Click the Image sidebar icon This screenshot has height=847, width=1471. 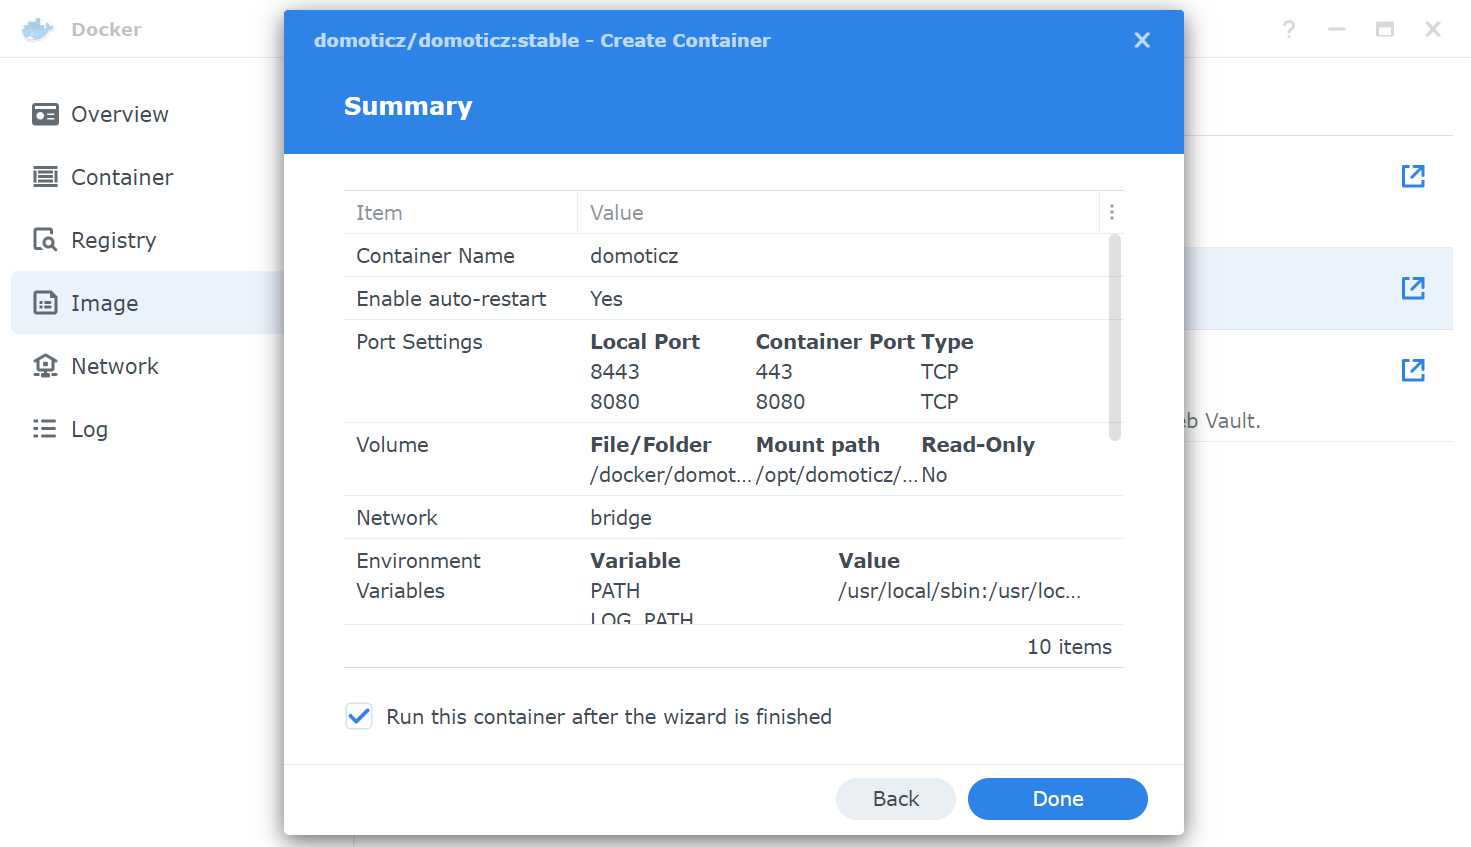pyautogui.click(x=45, y=303)
